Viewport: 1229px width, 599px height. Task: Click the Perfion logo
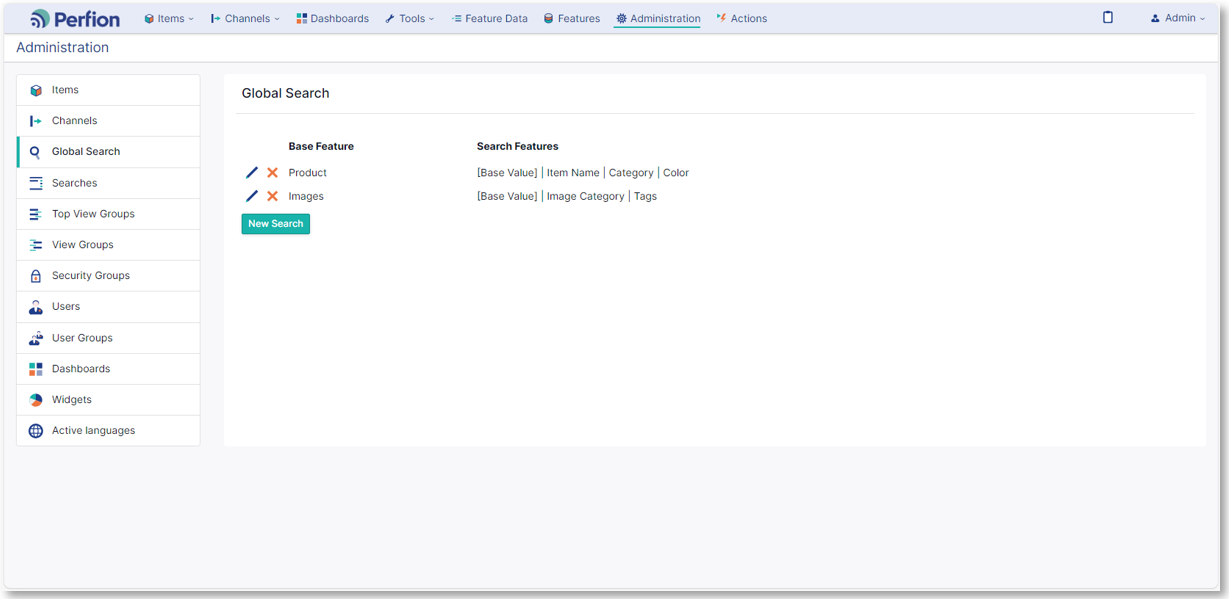(x=75, y=18)
